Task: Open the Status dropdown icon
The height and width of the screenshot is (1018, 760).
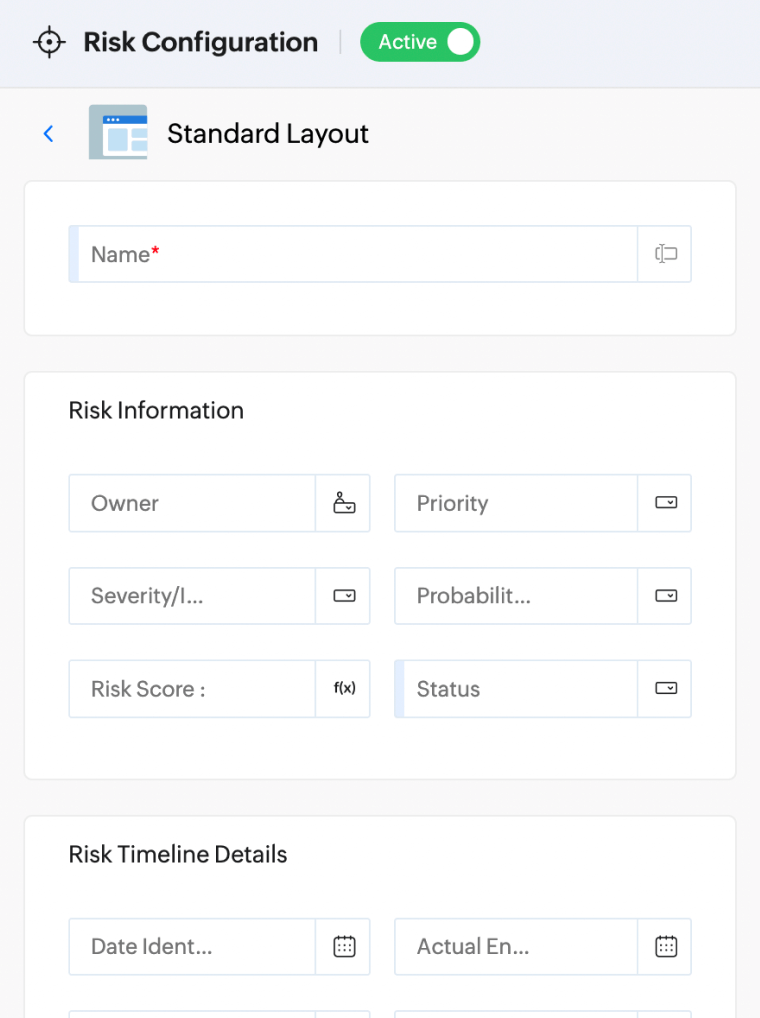Action: click(666, 688)
